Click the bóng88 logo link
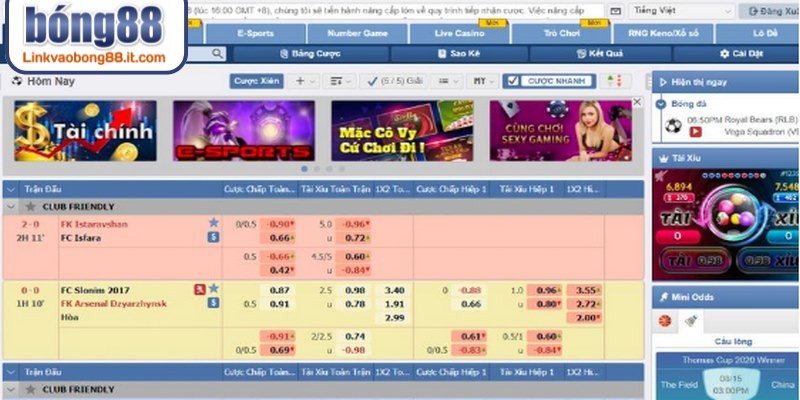Viewport: 800px width, 400px height. coord(94,34)
